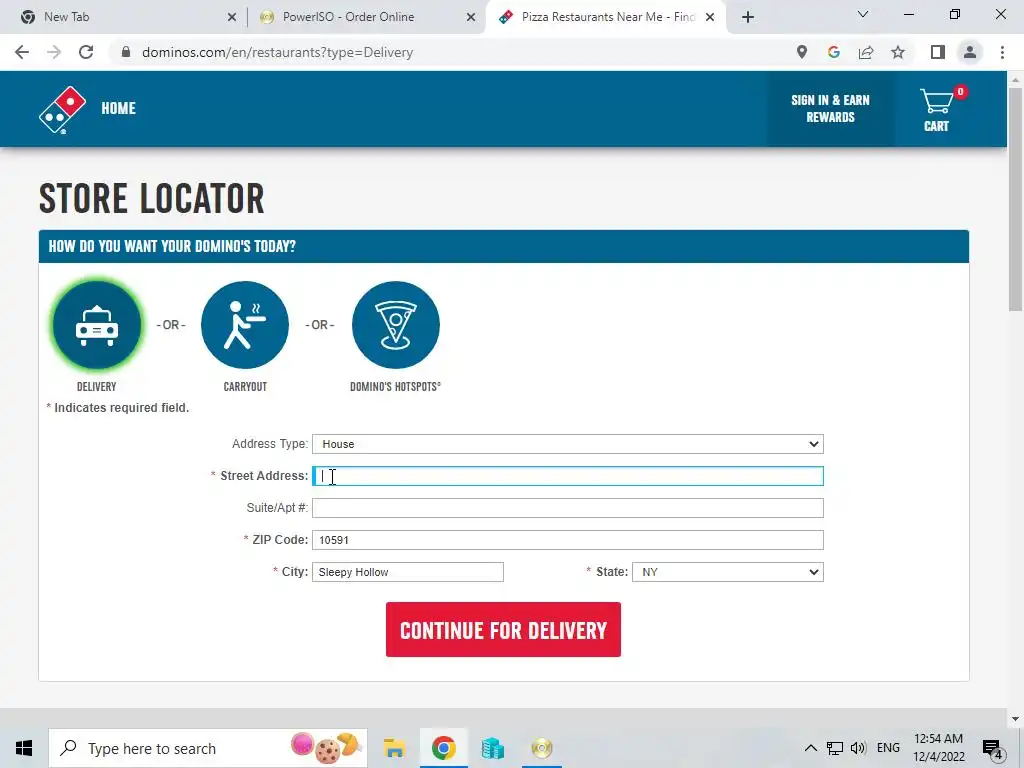Reload the page with refresh icon
1024x768 pixels.
(x=86, y=52)
